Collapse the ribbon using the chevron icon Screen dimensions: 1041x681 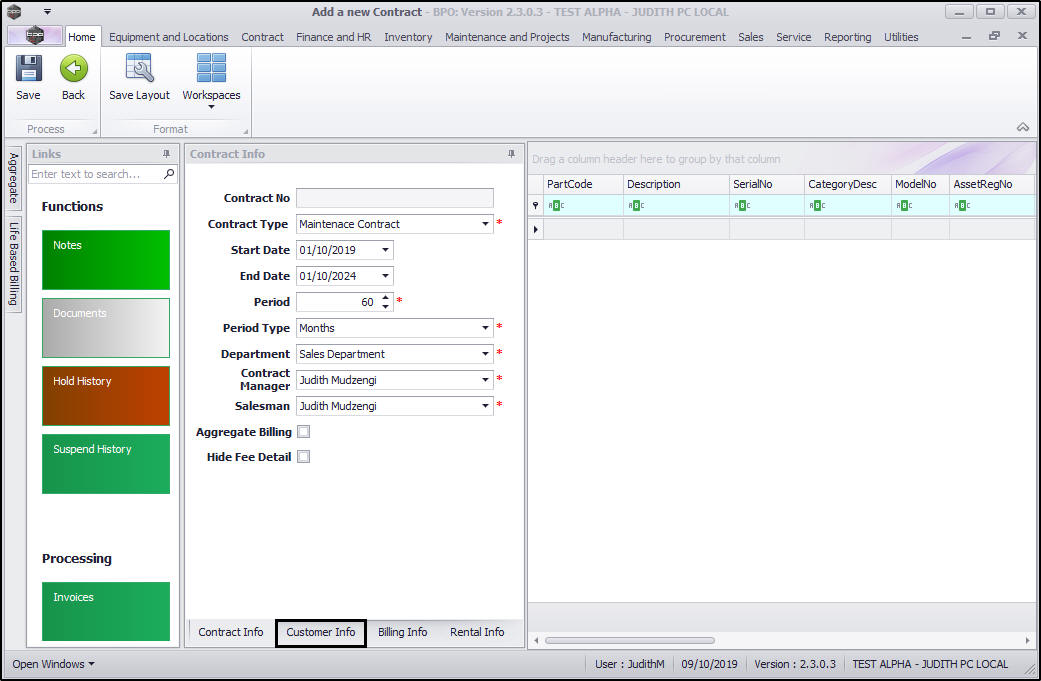[x=1023, y=127]
